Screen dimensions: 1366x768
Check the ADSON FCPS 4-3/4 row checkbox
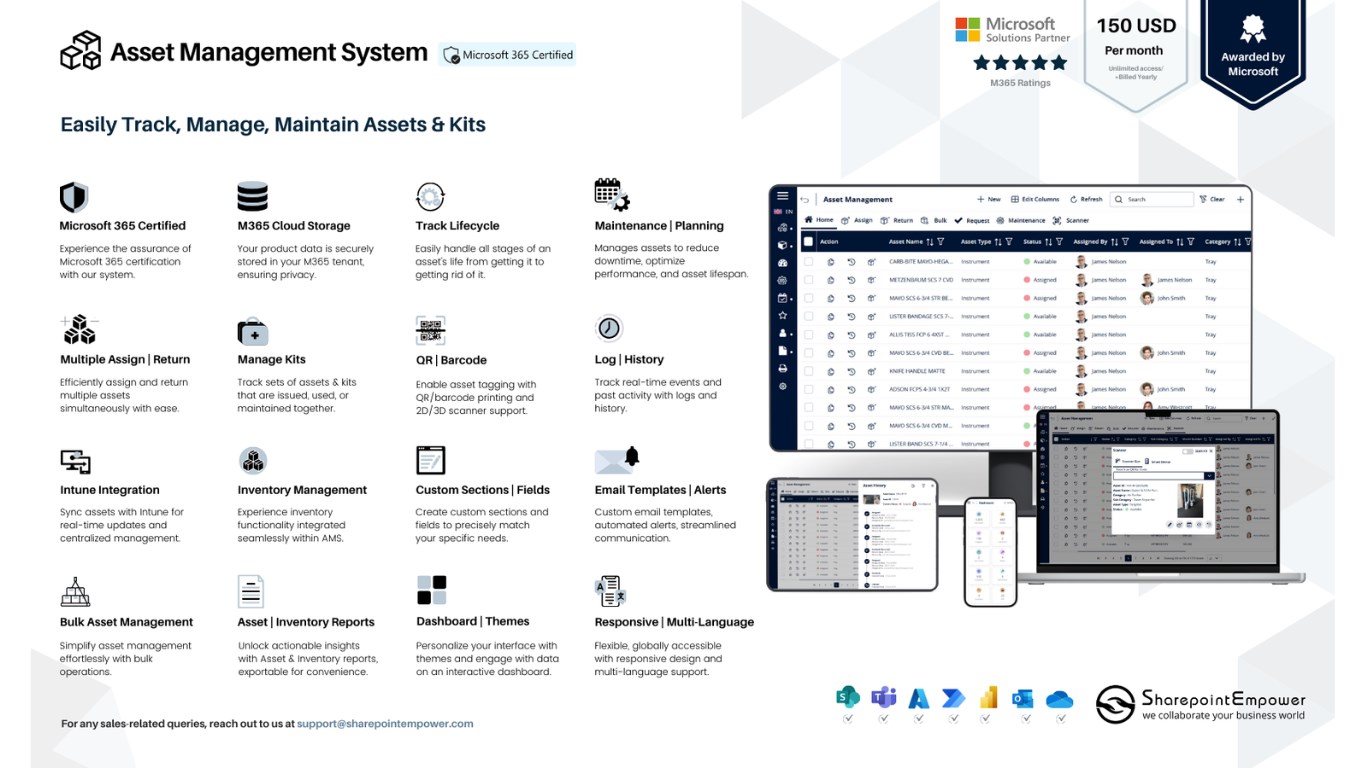pos(808,389)
